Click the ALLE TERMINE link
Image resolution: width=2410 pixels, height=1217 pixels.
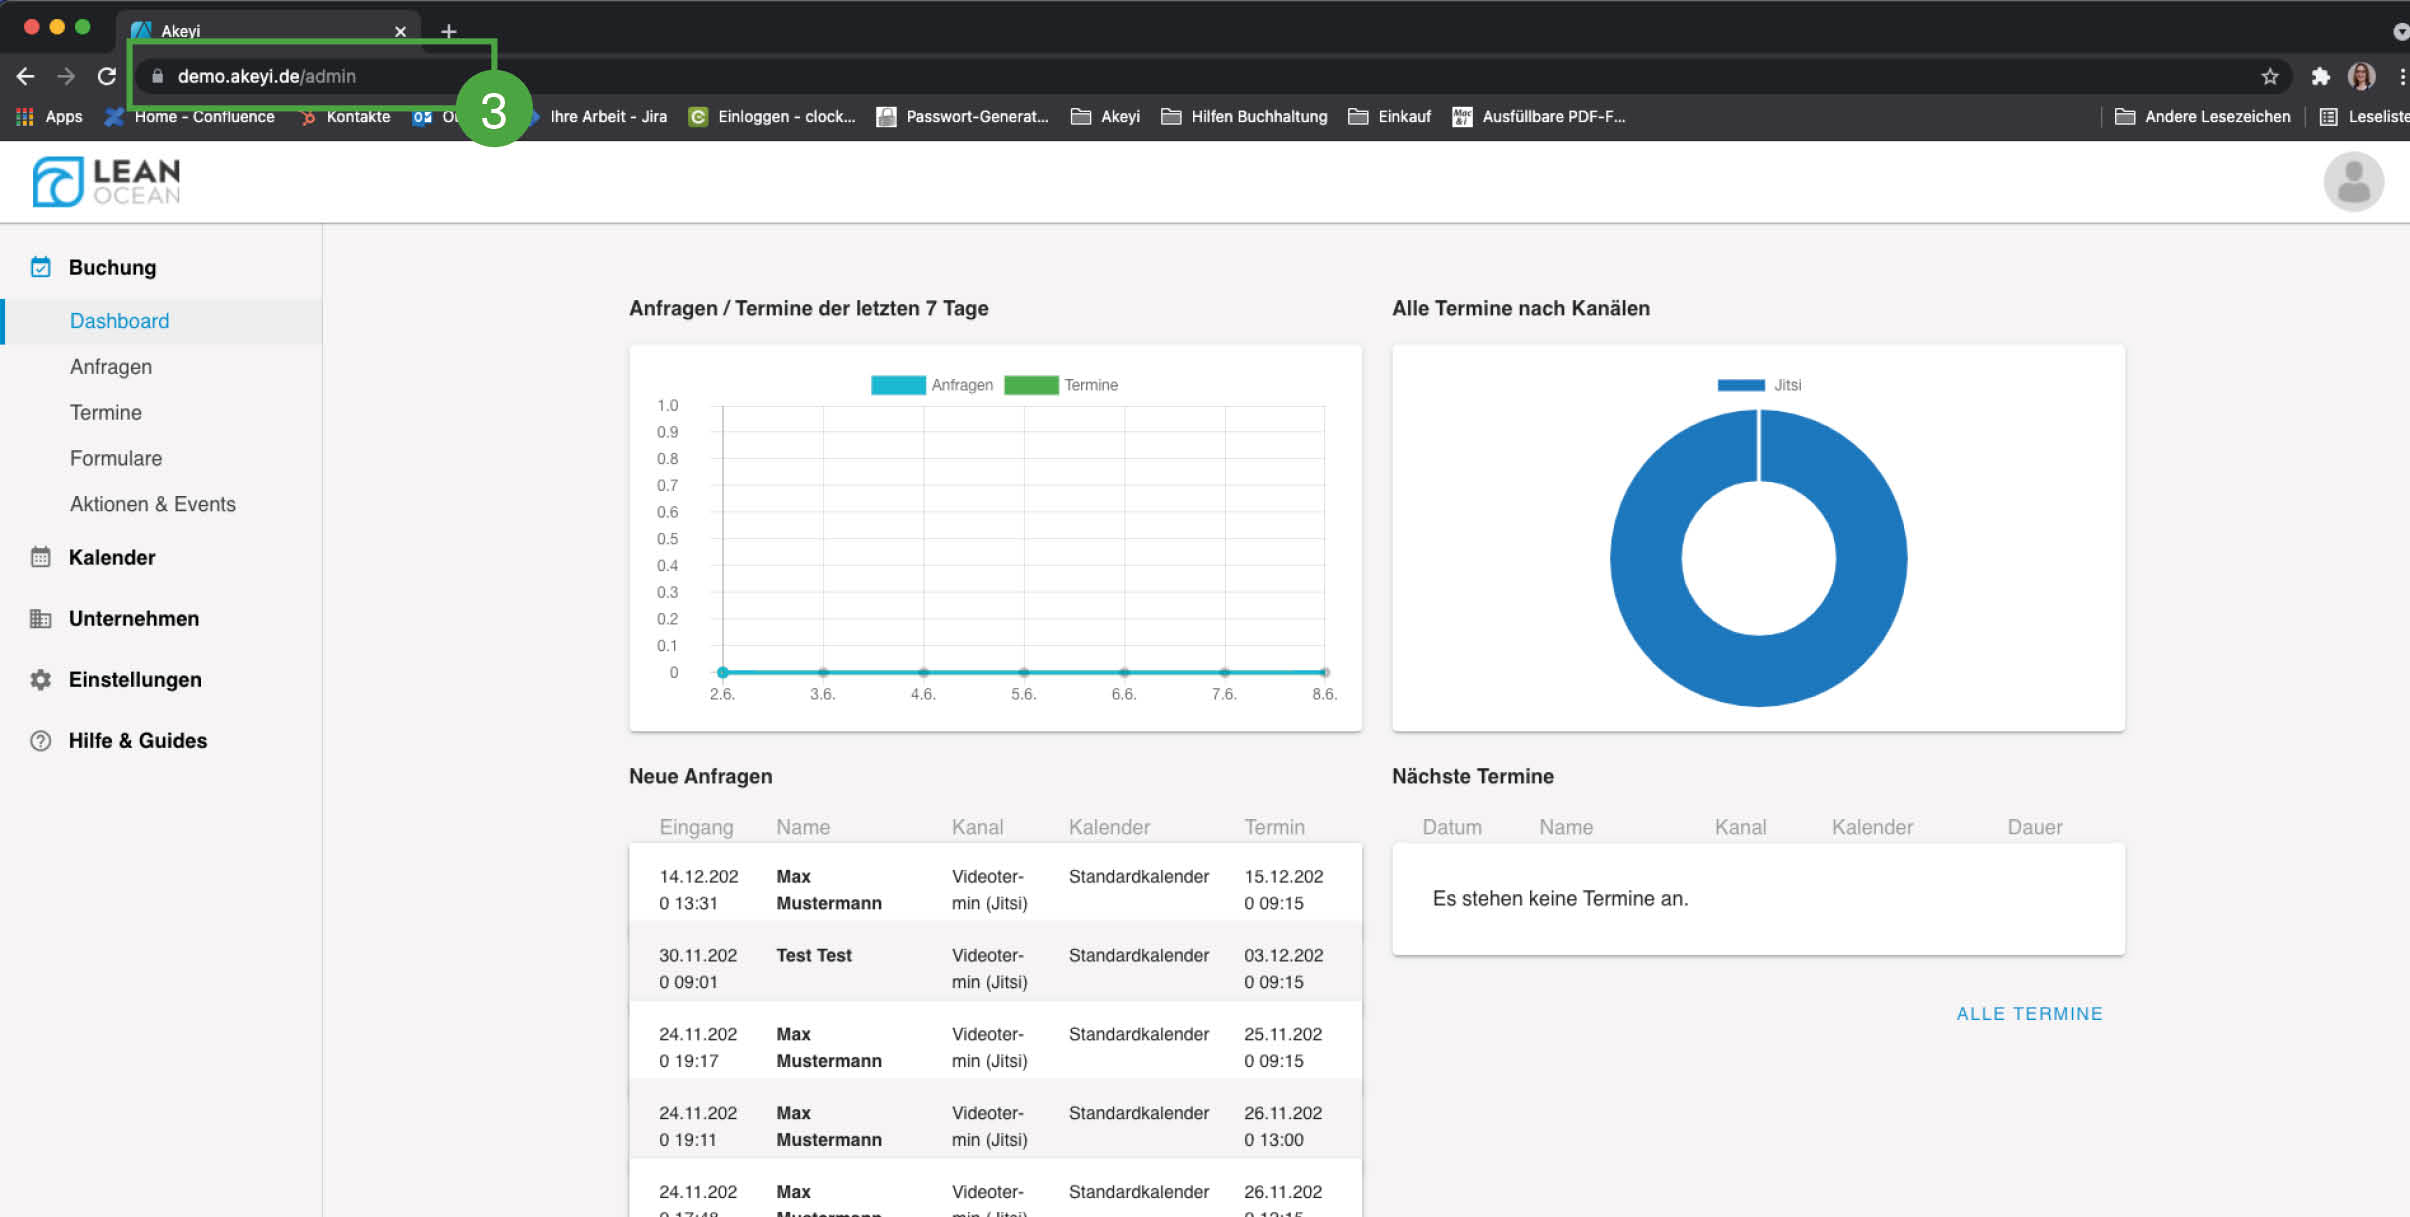[2029, 1013]
